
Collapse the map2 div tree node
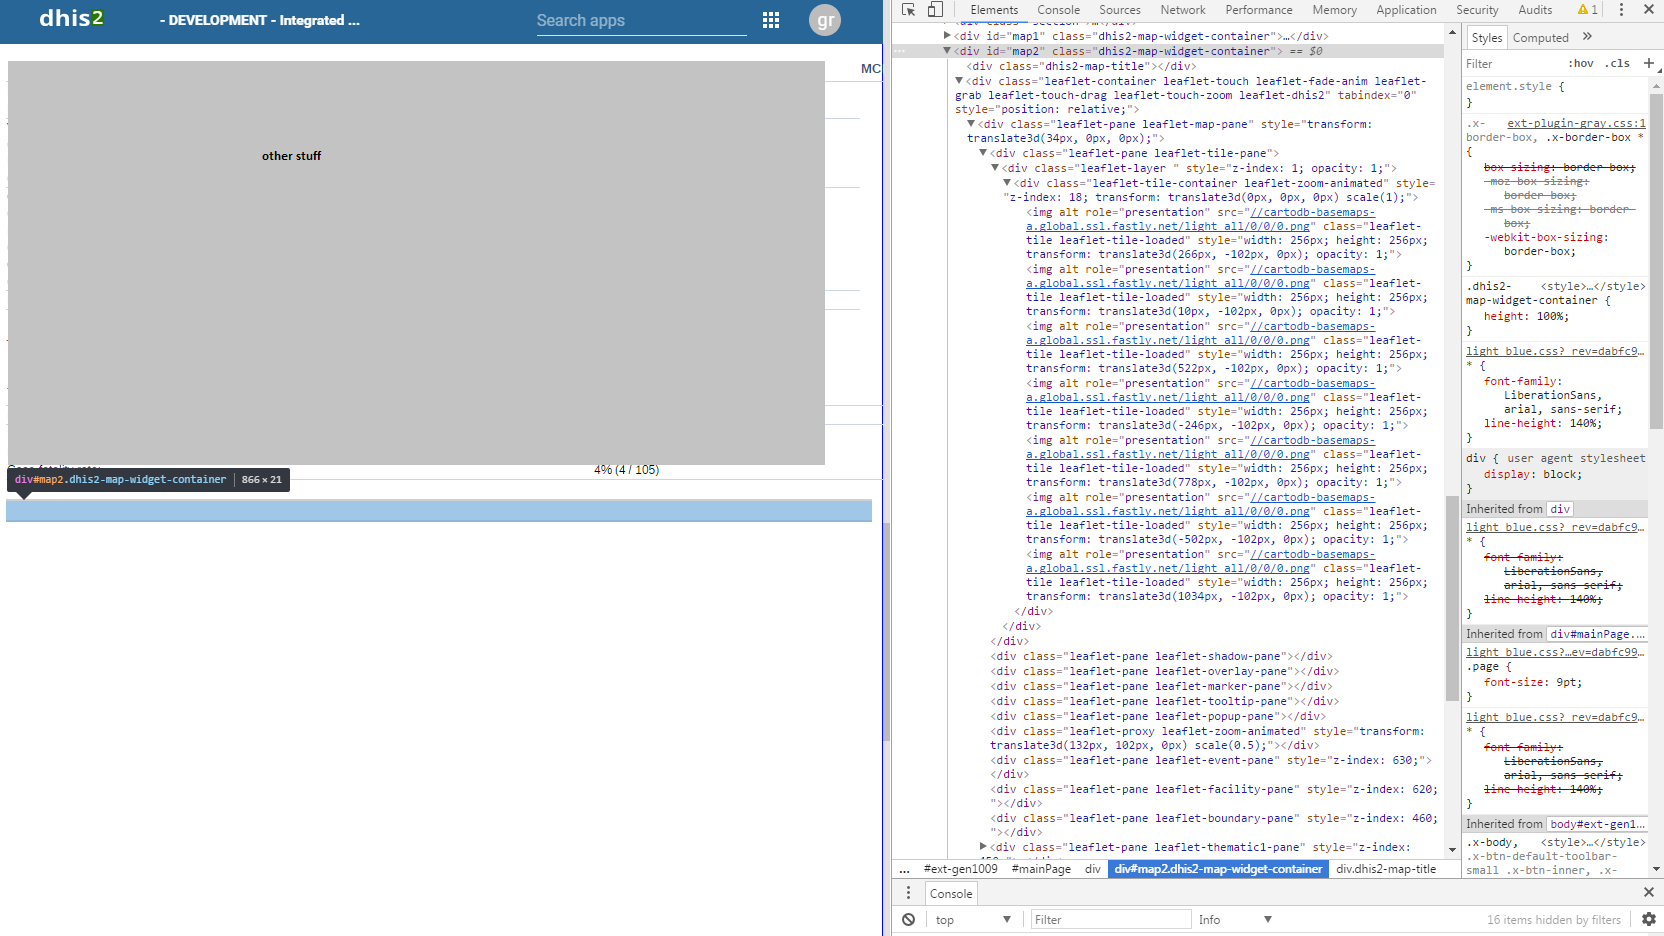point(947,51)
